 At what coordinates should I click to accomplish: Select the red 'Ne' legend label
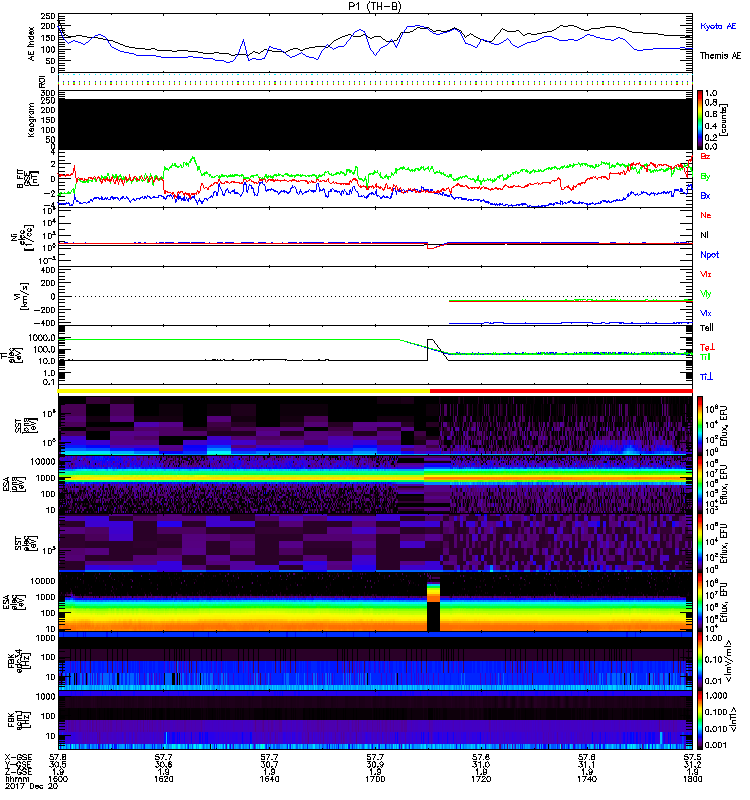(706, 215)
